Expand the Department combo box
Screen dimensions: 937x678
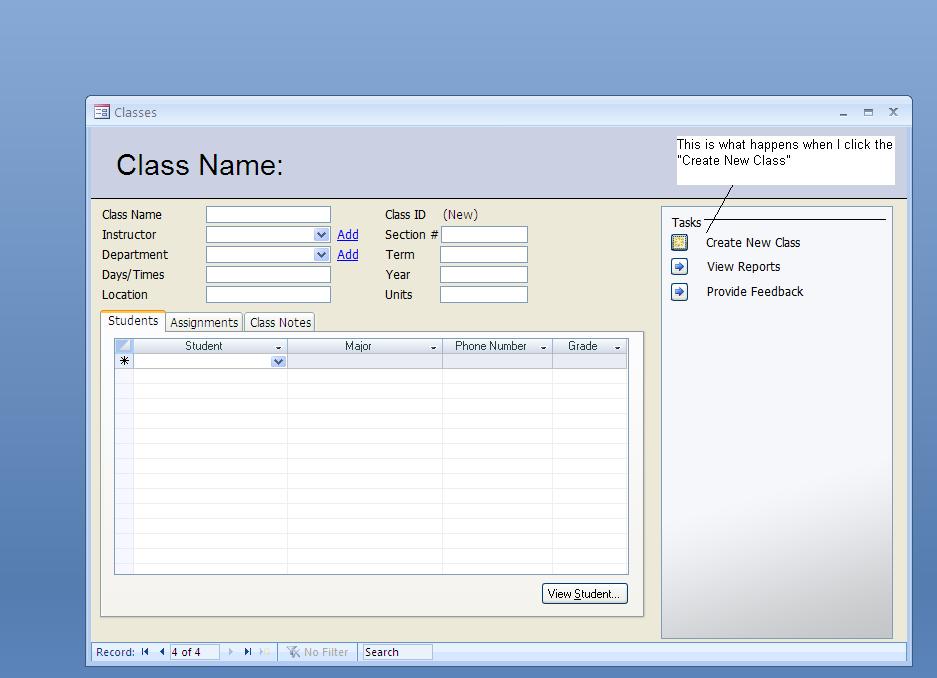(321, 255)
